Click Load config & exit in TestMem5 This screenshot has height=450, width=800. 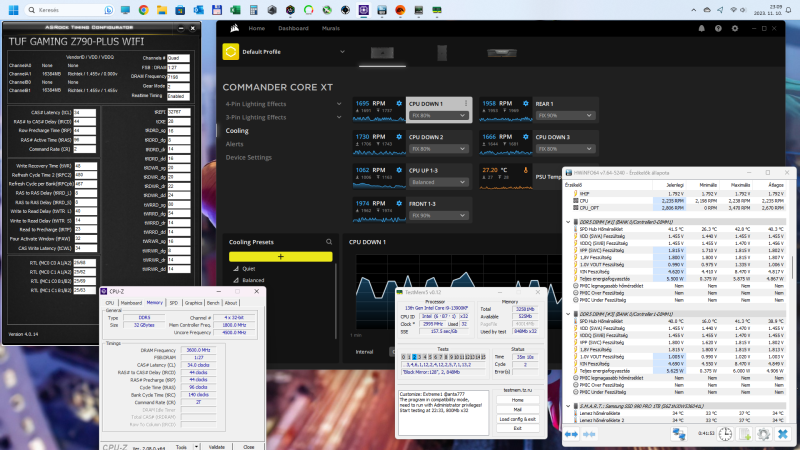click(x=517, y=419)
